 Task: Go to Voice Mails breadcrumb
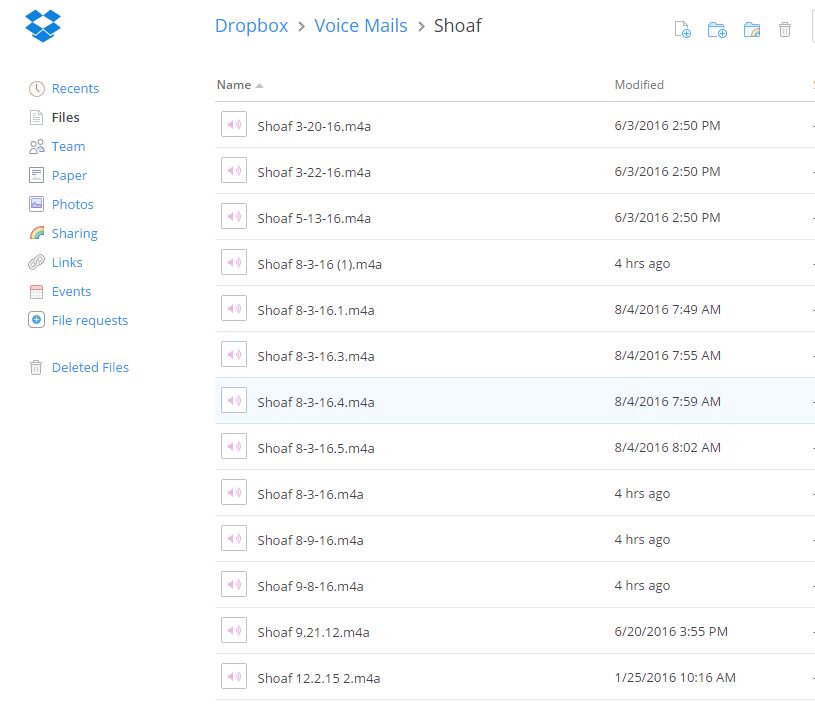click(361, 25)
